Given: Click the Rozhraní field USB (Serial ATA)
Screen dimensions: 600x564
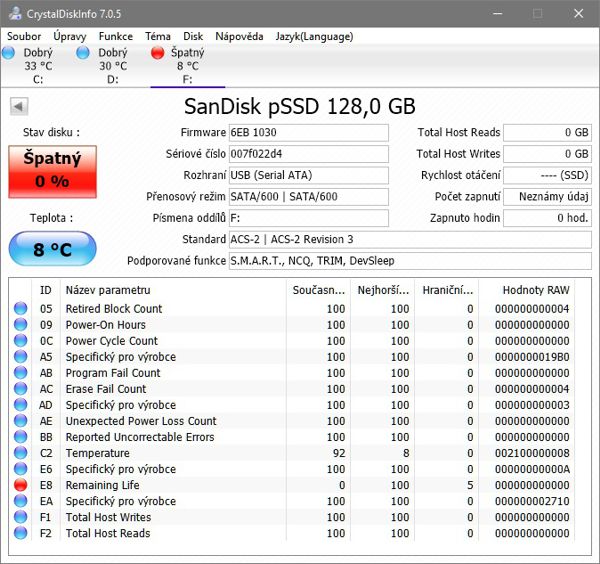Looking at the screenshot, I should coord(308,175).
